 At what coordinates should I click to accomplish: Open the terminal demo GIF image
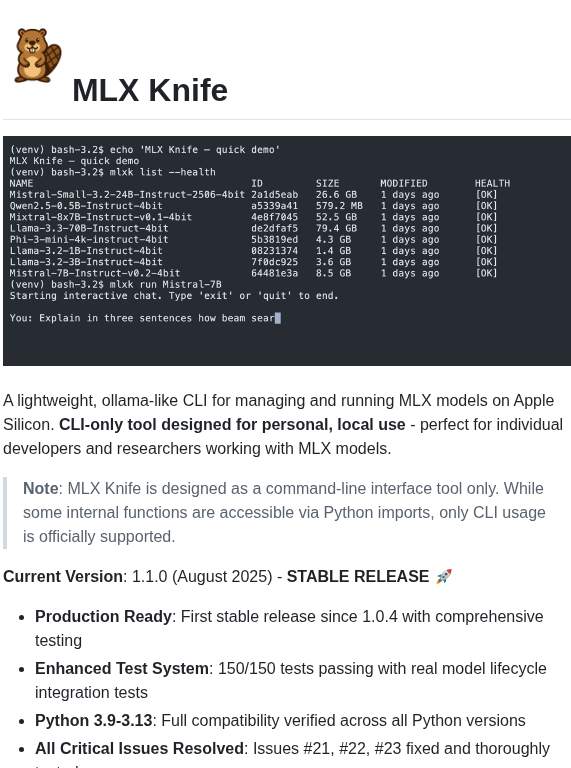tap(287, 251)
